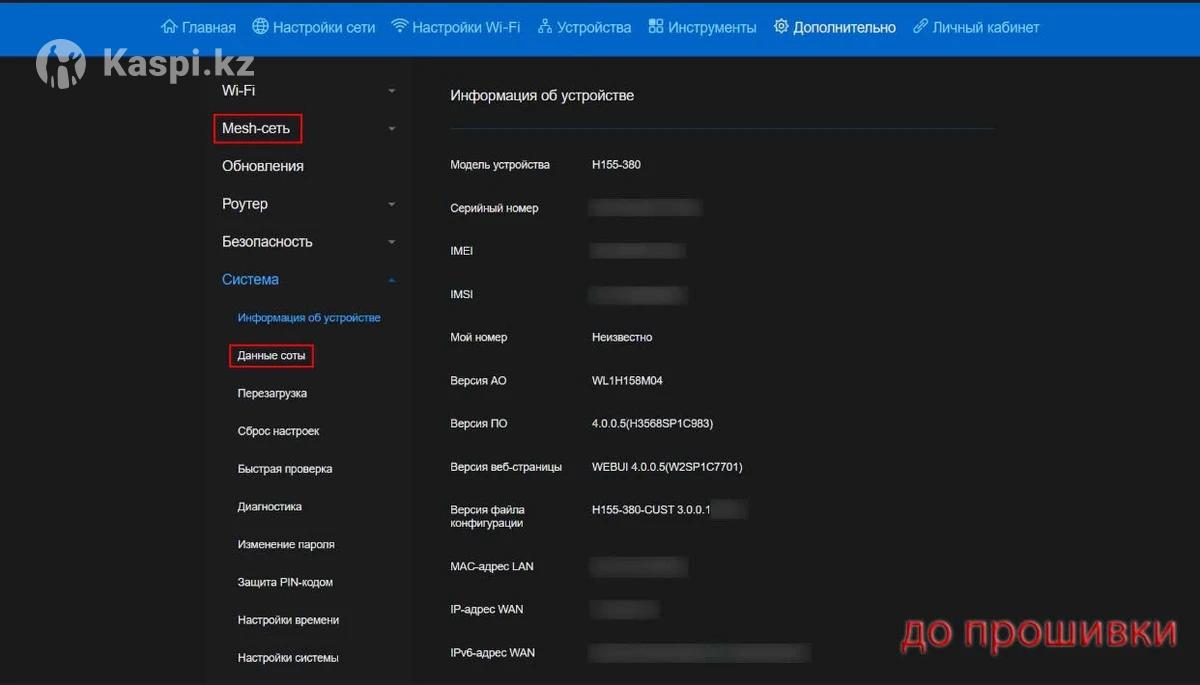This screenshot has width=1200, height=685.
Task: Click the tools grid icon beside Инструменты
Action: 656,27
